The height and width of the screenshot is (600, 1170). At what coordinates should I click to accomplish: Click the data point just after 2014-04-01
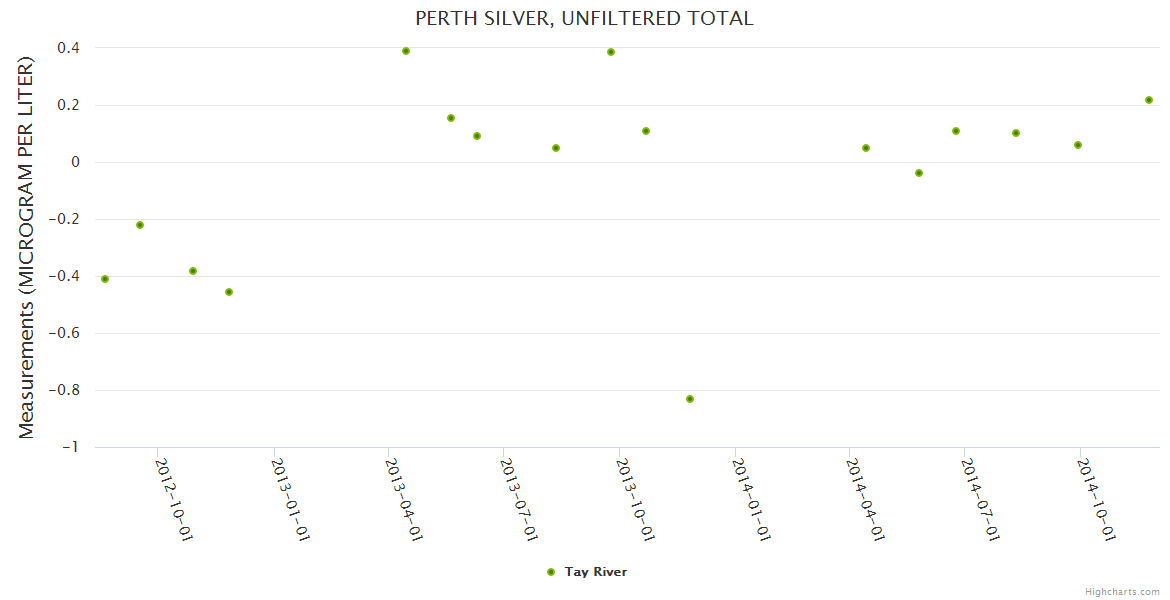(866, 148)
